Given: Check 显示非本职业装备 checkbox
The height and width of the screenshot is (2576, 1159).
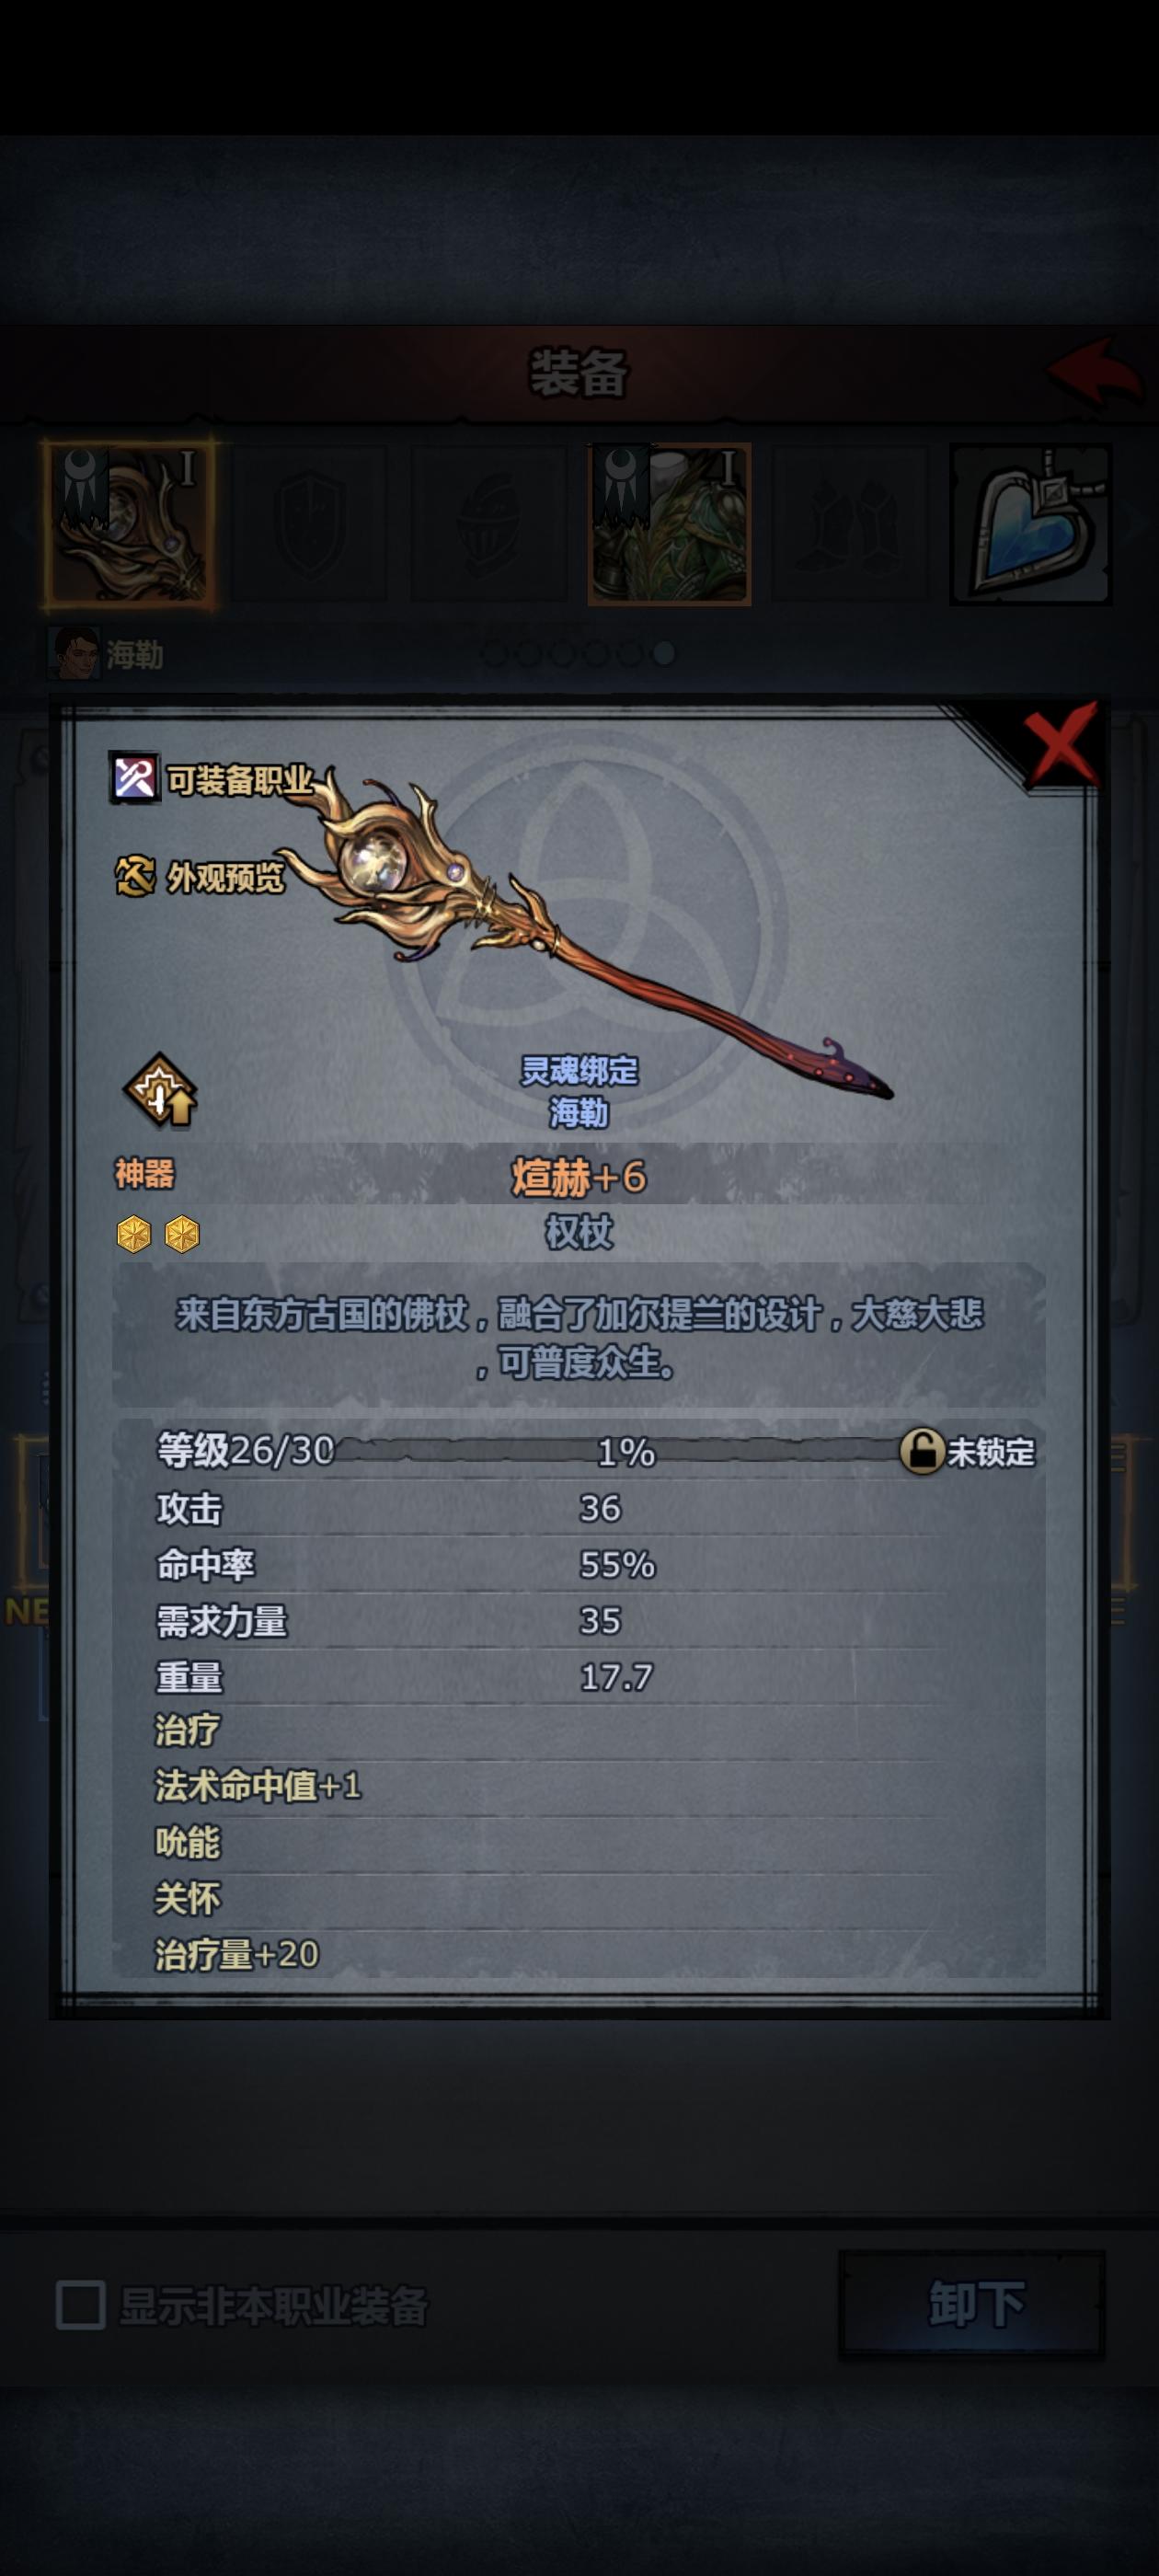Looking at the screenshot, I should 81,2305.
